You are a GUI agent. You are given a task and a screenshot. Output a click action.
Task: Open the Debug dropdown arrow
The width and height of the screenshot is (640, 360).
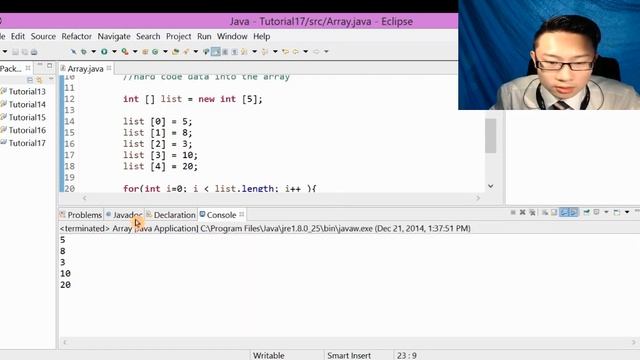click(x=93, y=52)
